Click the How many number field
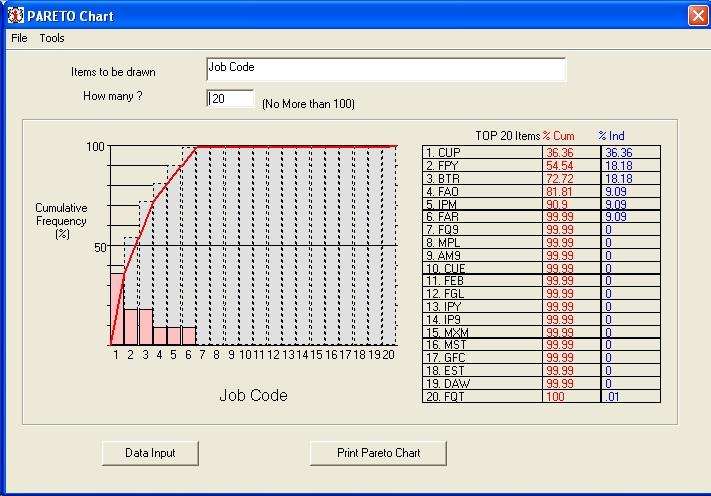Image resolution: width=711 pixels, height=496 pixels. (230, 98)
